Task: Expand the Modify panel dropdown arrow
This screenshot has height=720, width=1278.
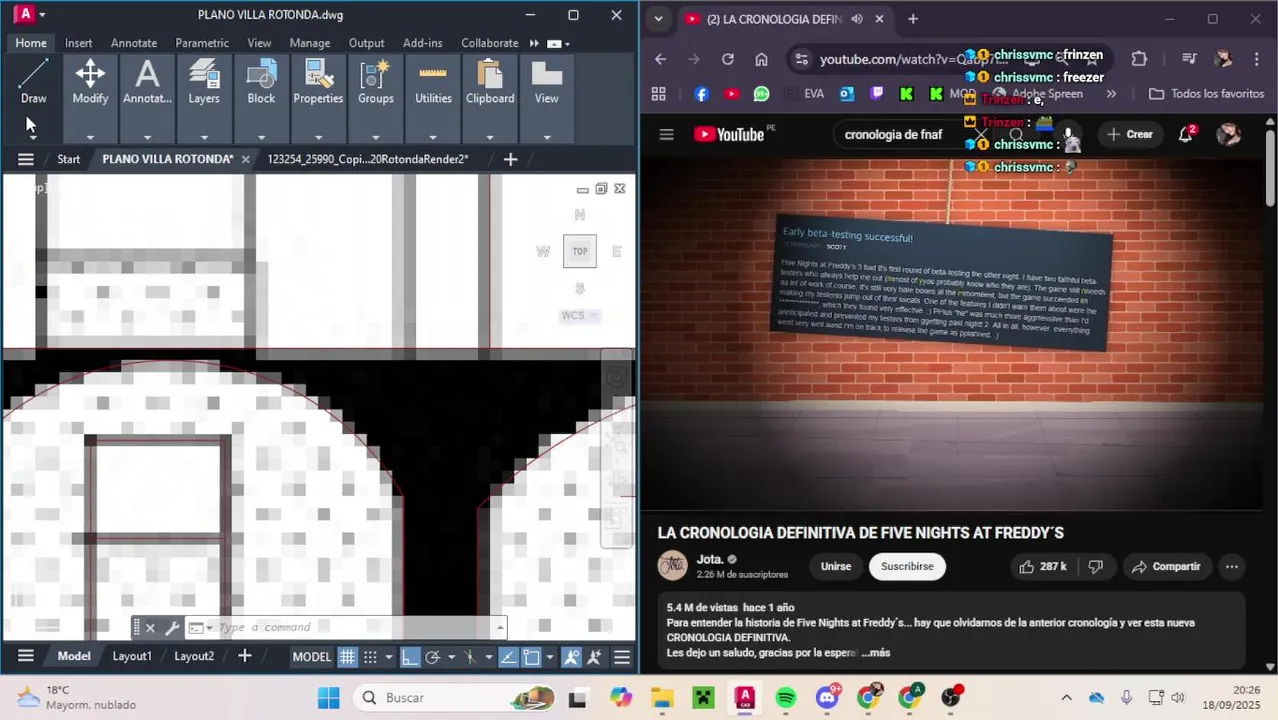Action: click(x=90, y=137)
